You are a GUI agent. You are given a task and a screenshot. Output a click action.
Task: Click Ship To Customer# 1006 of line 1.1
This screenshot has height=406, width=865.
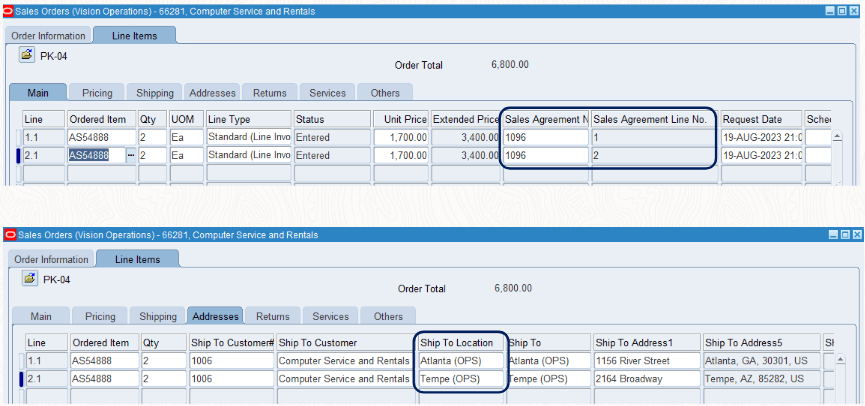pos(232,361)
